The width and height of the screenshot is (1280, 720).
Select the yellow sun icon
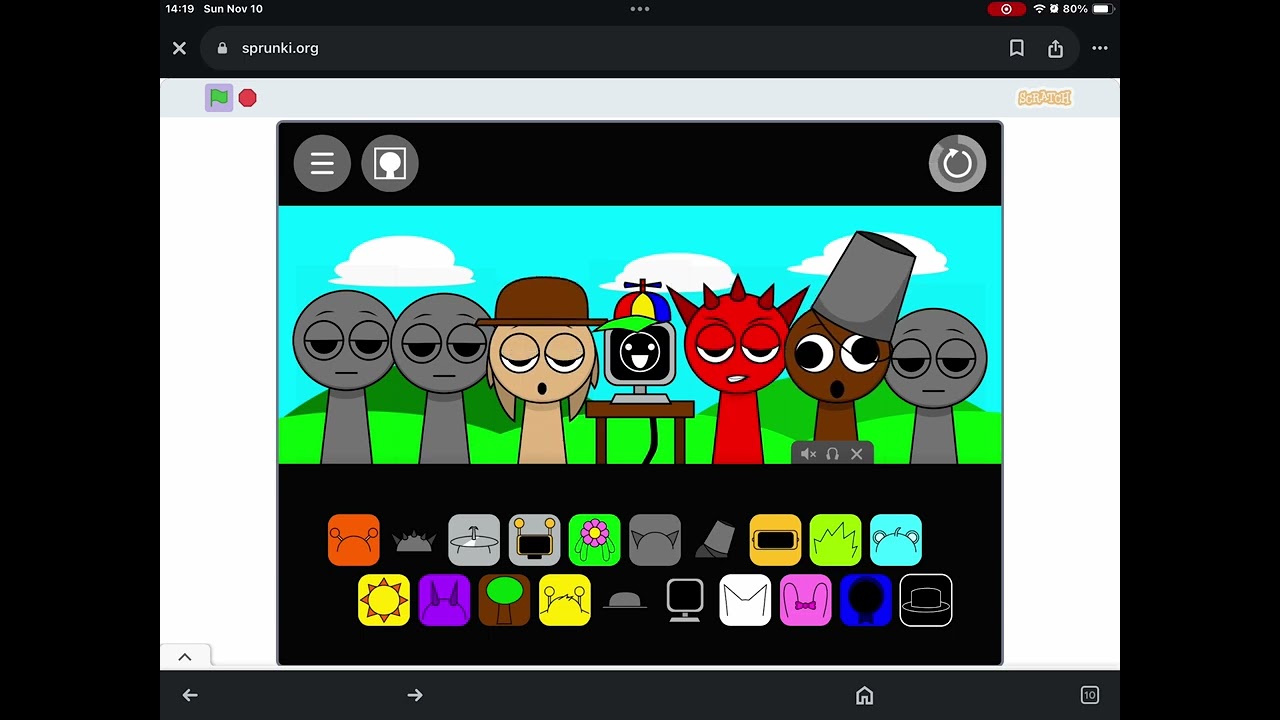pyautogui.click(x=384, y=600)
